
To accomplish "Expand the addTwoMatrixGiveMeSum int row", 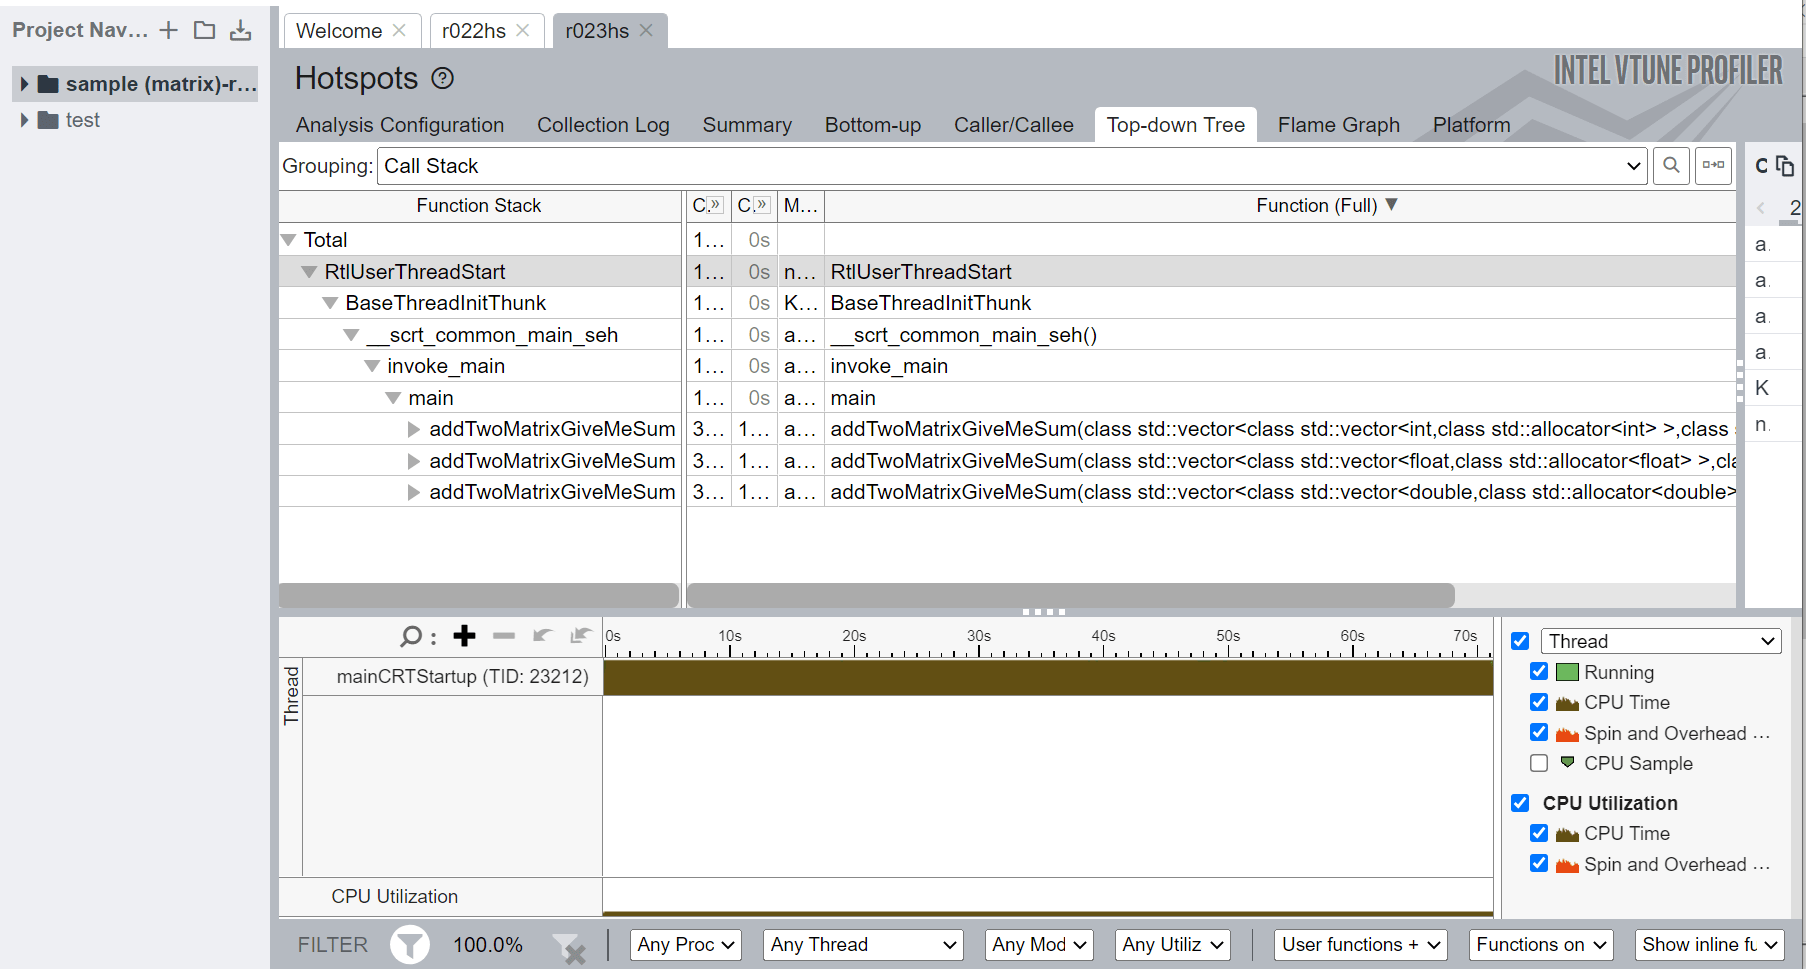I will (413, 429).
